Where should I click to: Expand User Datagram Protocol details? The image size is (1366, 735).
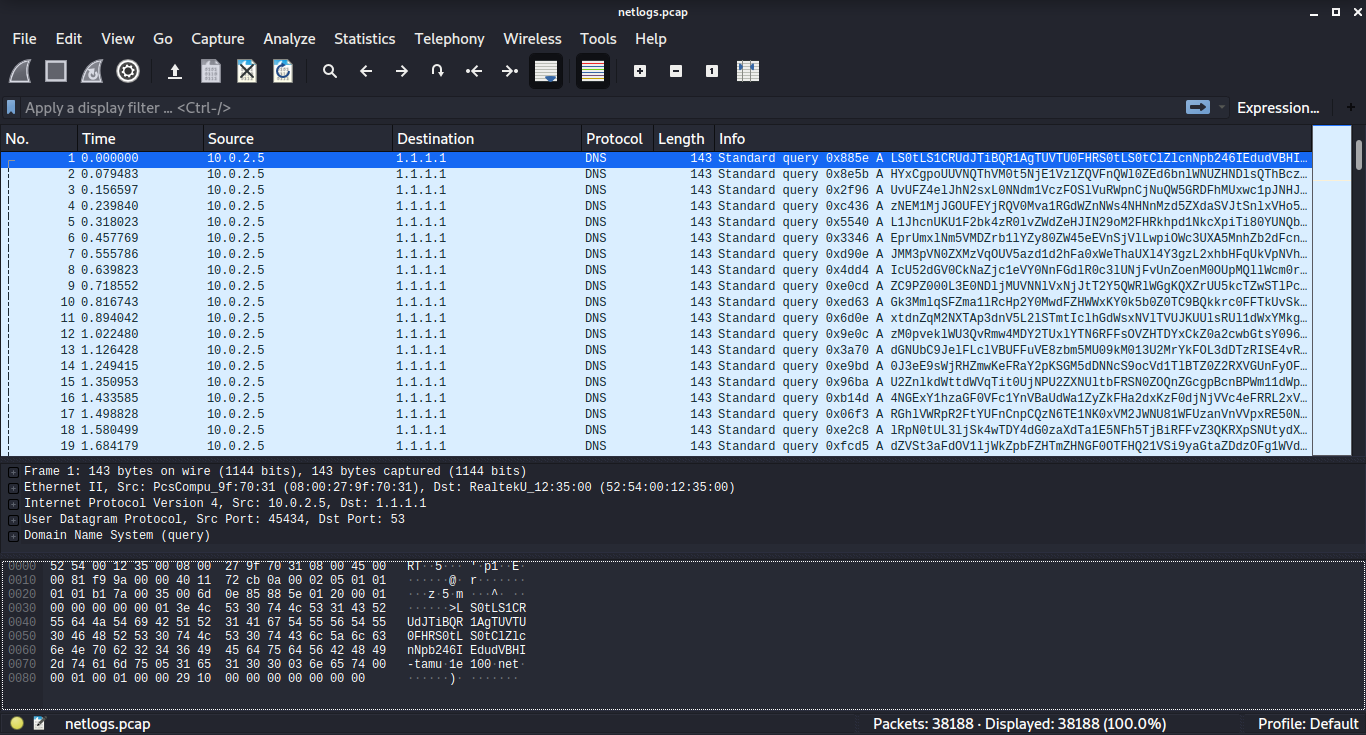click(13, 519)
